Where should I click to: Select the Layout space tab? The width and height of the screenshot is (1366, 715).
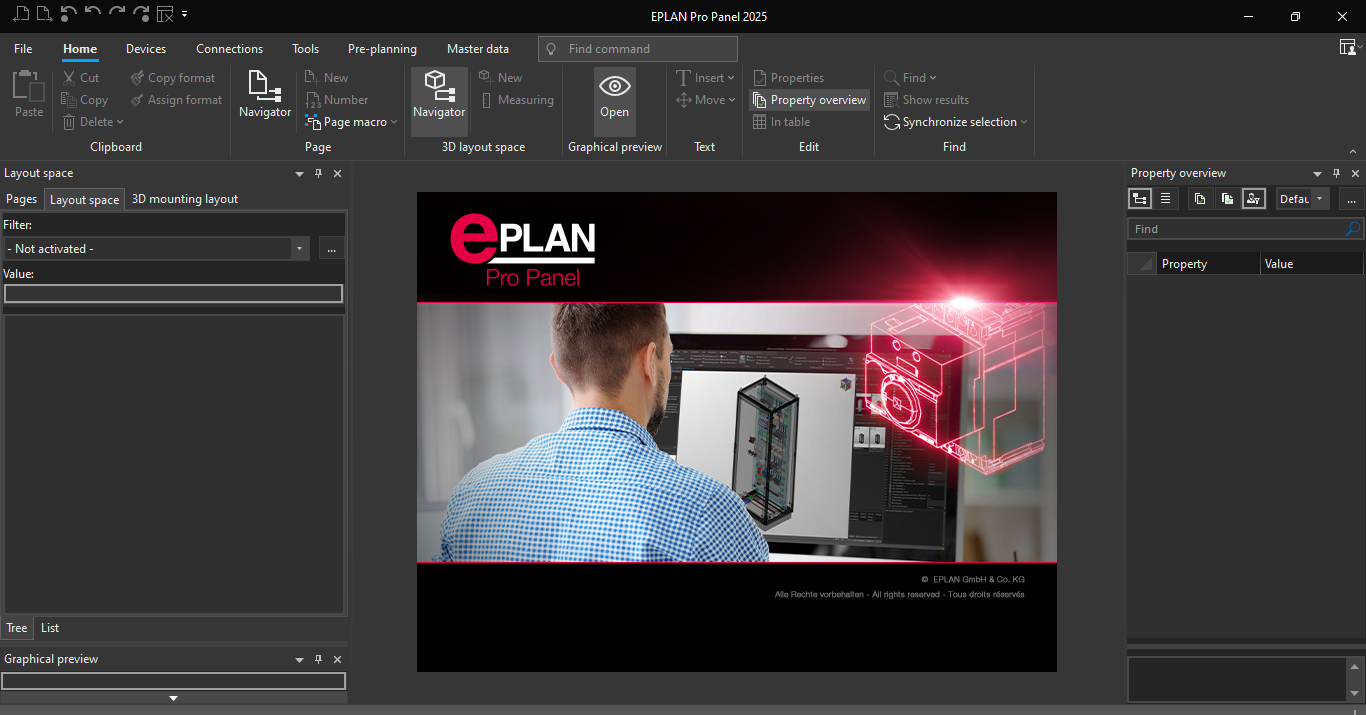point(84,199)
